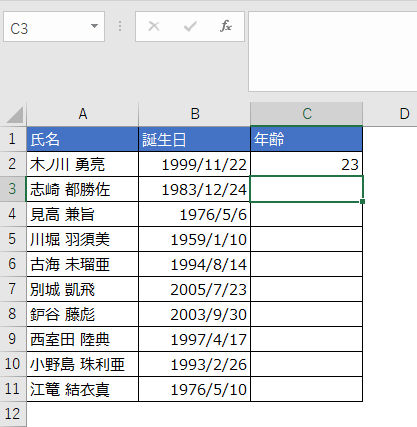This screenshot has height=427, width=417.
Task: Select the name cell 古海 未瑠亜
Action: 83,264
